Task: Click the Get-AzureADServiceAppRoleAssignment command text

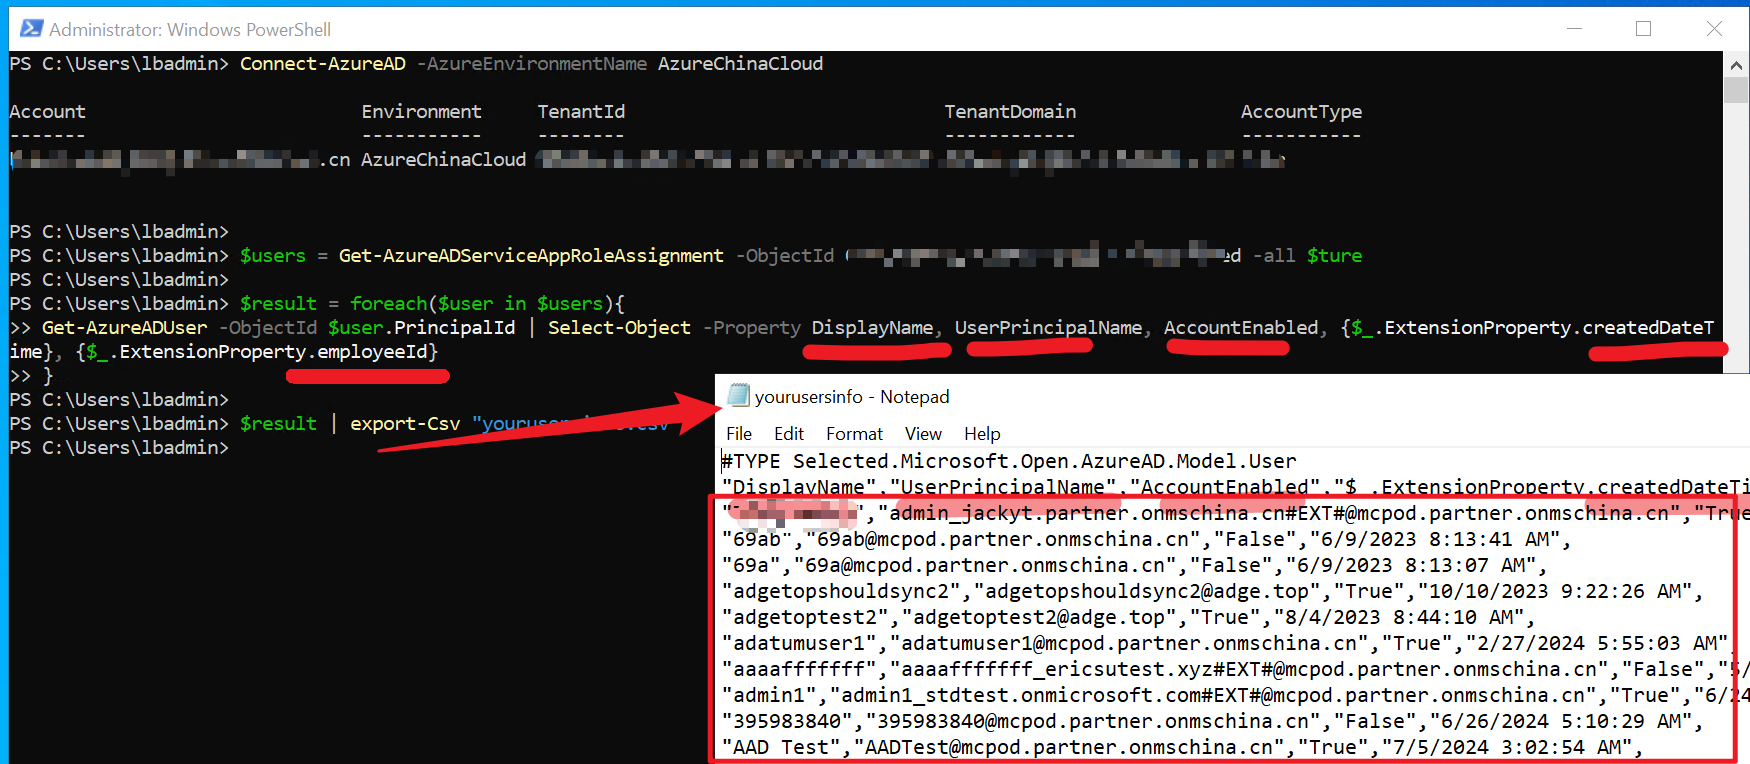Action: click(530, 256)
